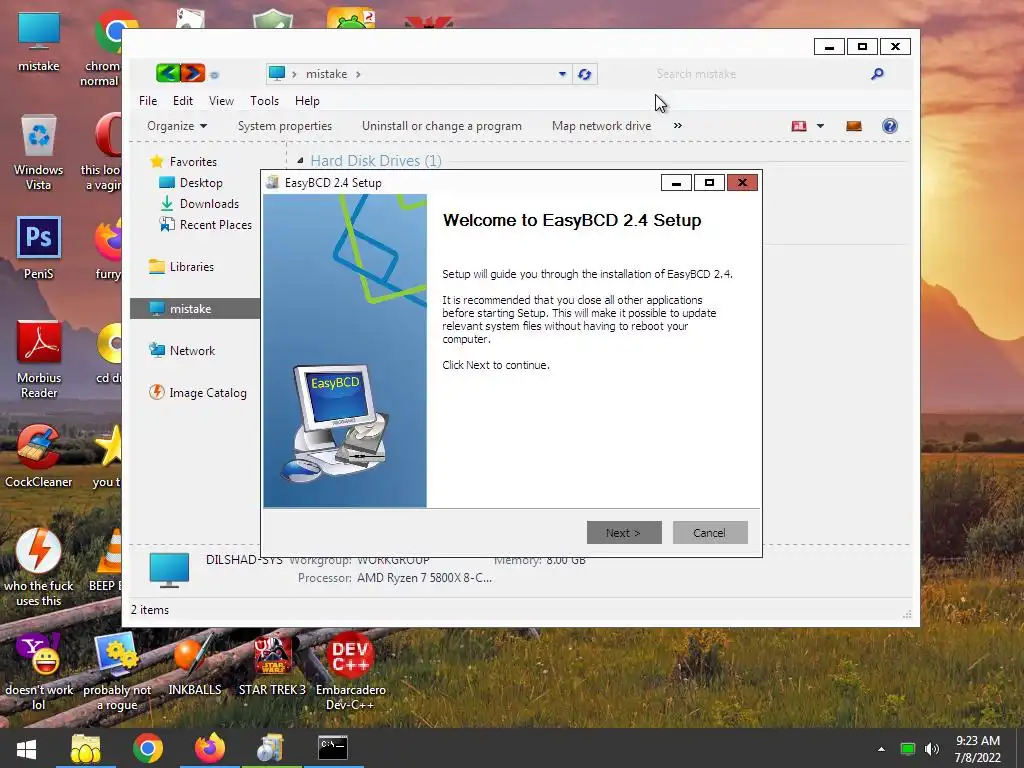Click the volume speaker tray icon
The height and width of the screenshot is (768, 1024).
(x=932, y=749)
